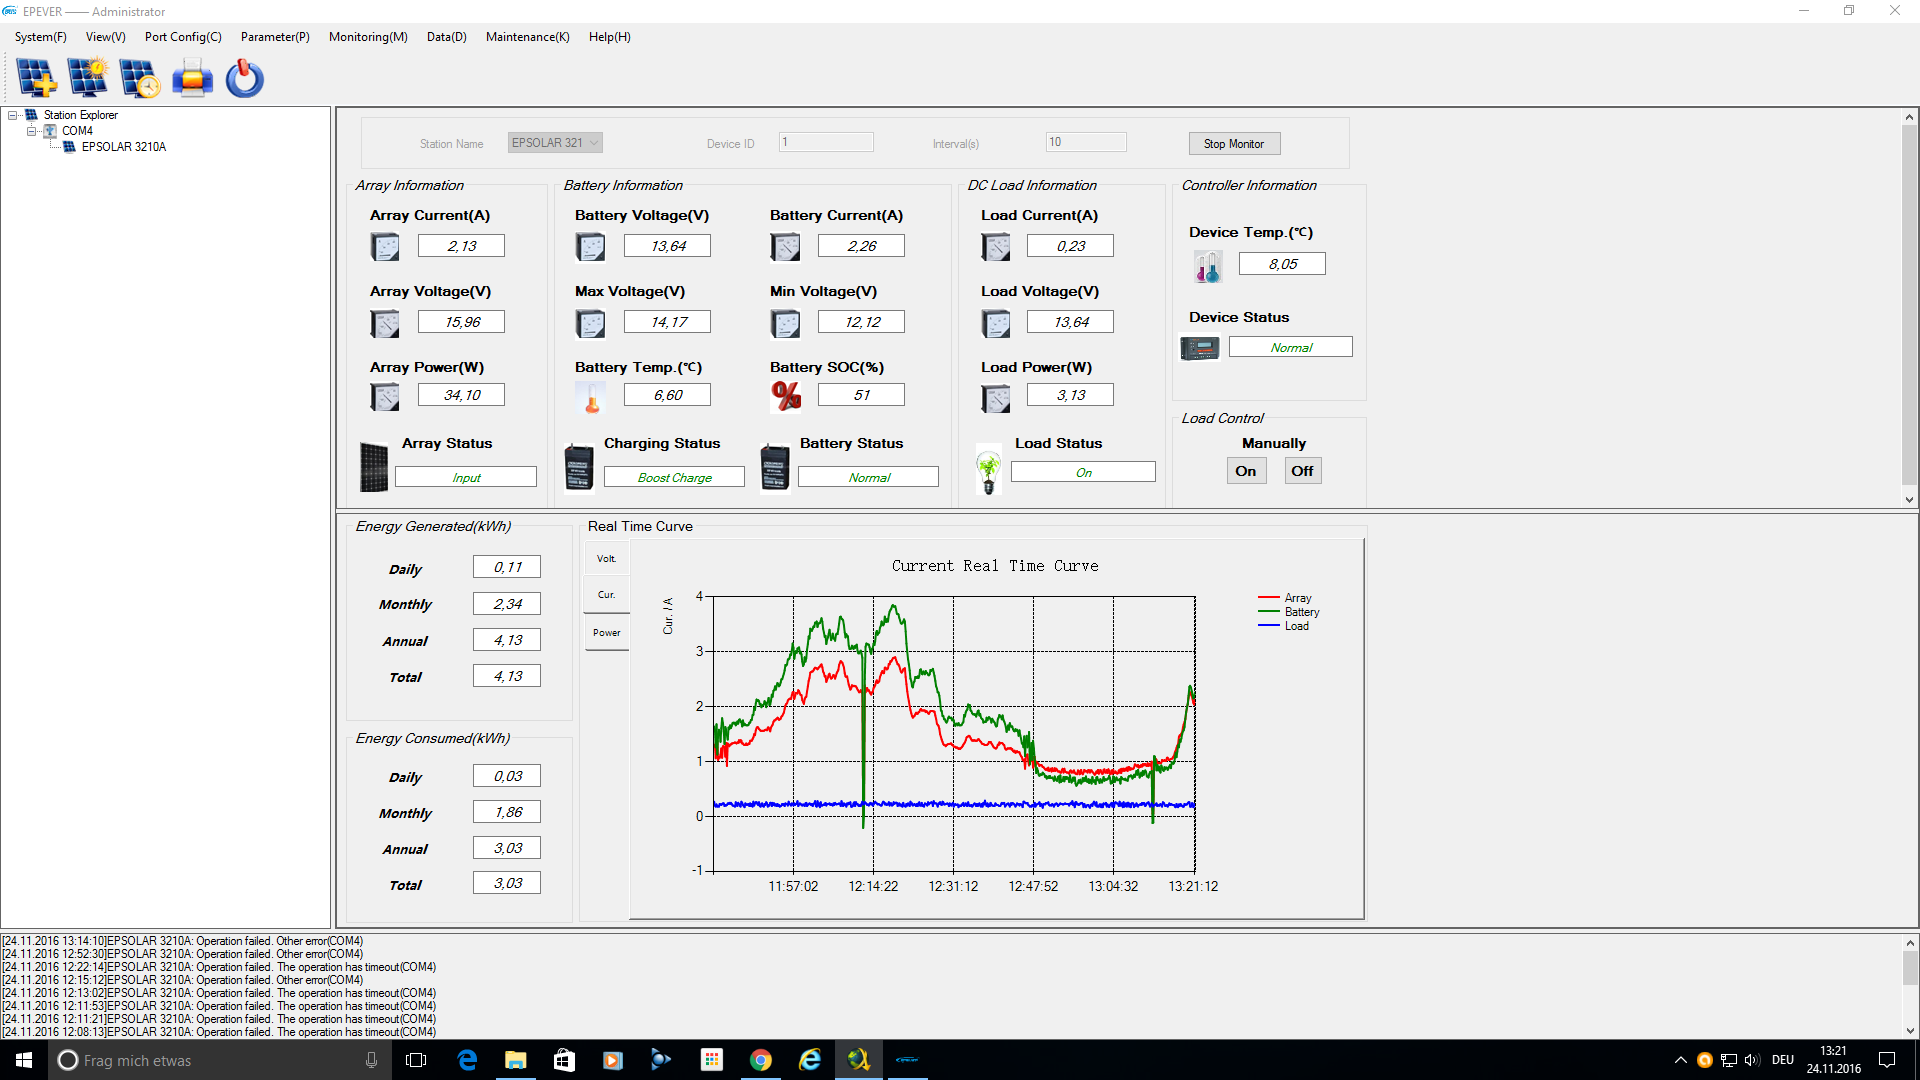Click the printer icon in toolbar
This screenshot has height=1080, width=1920.
192,78
